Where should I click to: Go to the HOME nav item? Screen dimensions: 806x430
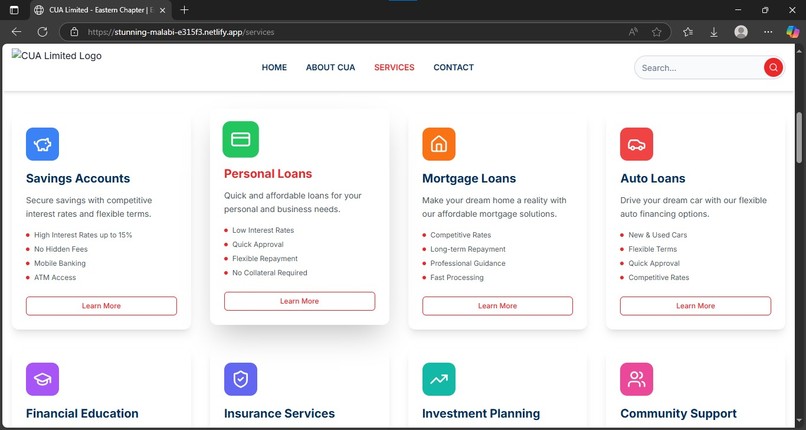point(274,67)
